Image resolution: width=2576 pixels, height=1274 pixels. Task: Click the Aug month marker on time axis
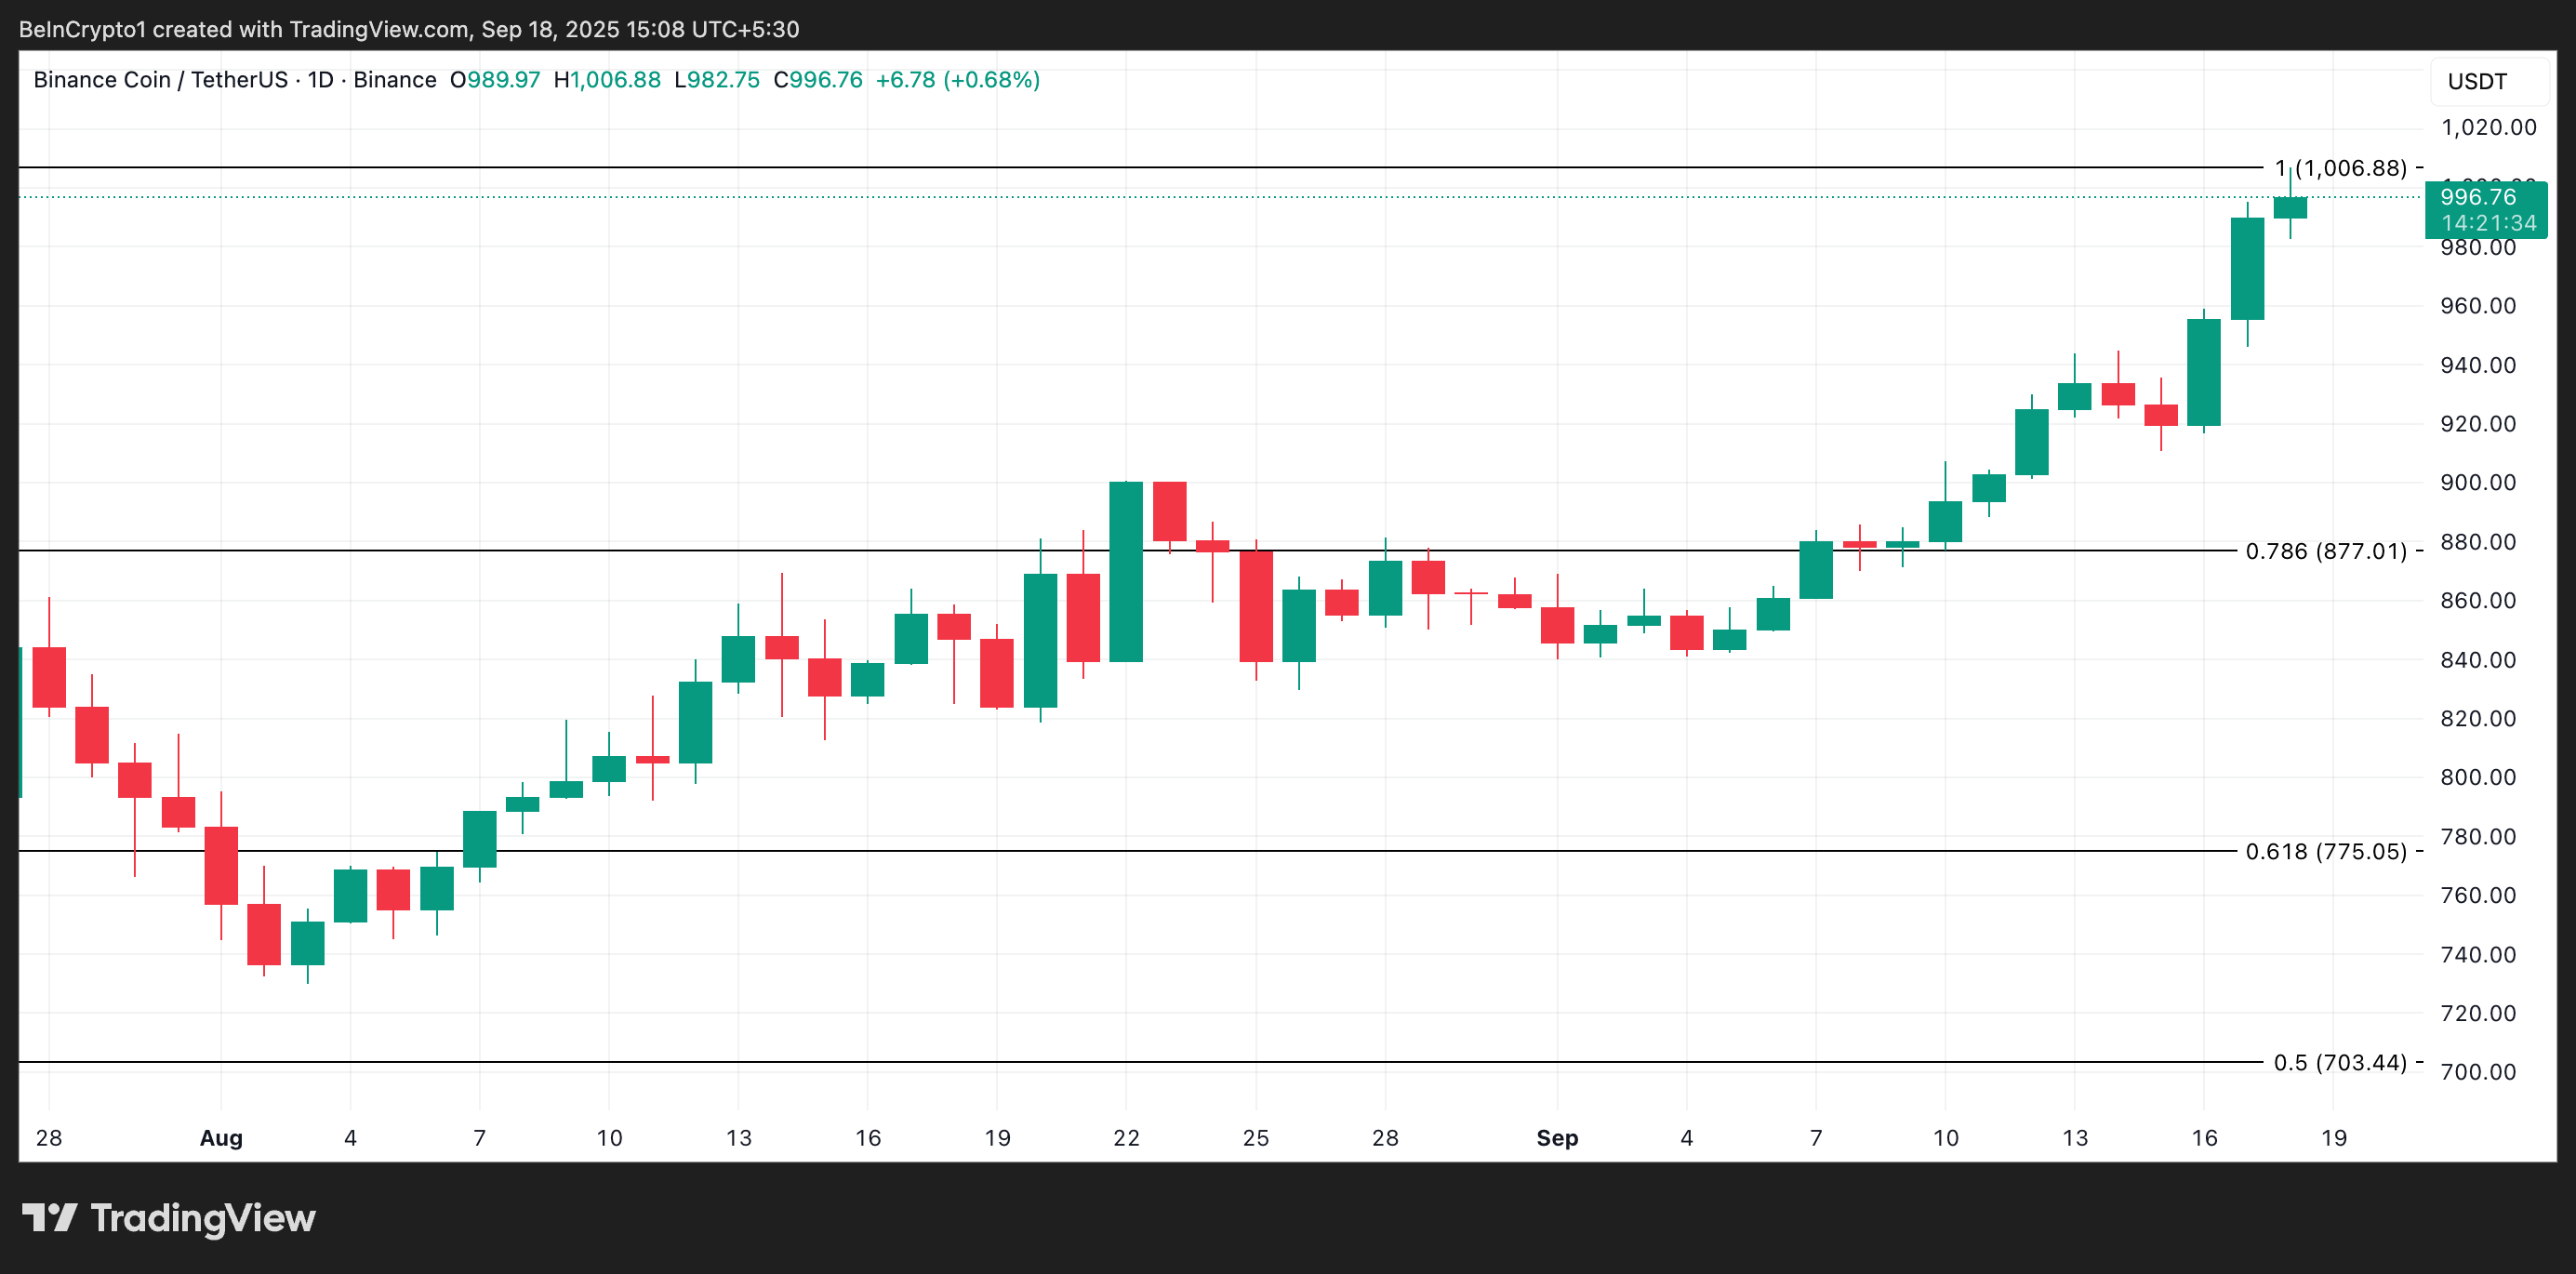221,1138
